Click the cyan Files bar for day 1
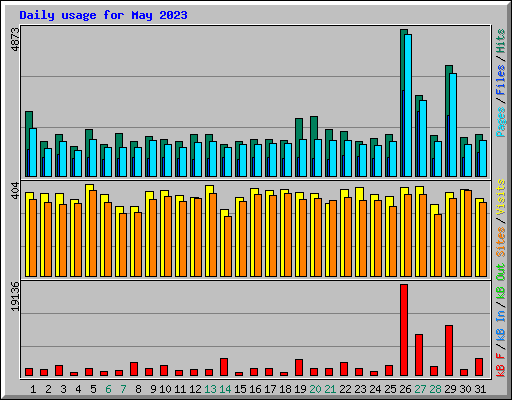This screenshot has height=400, width=512. click(x=33, y=152)
